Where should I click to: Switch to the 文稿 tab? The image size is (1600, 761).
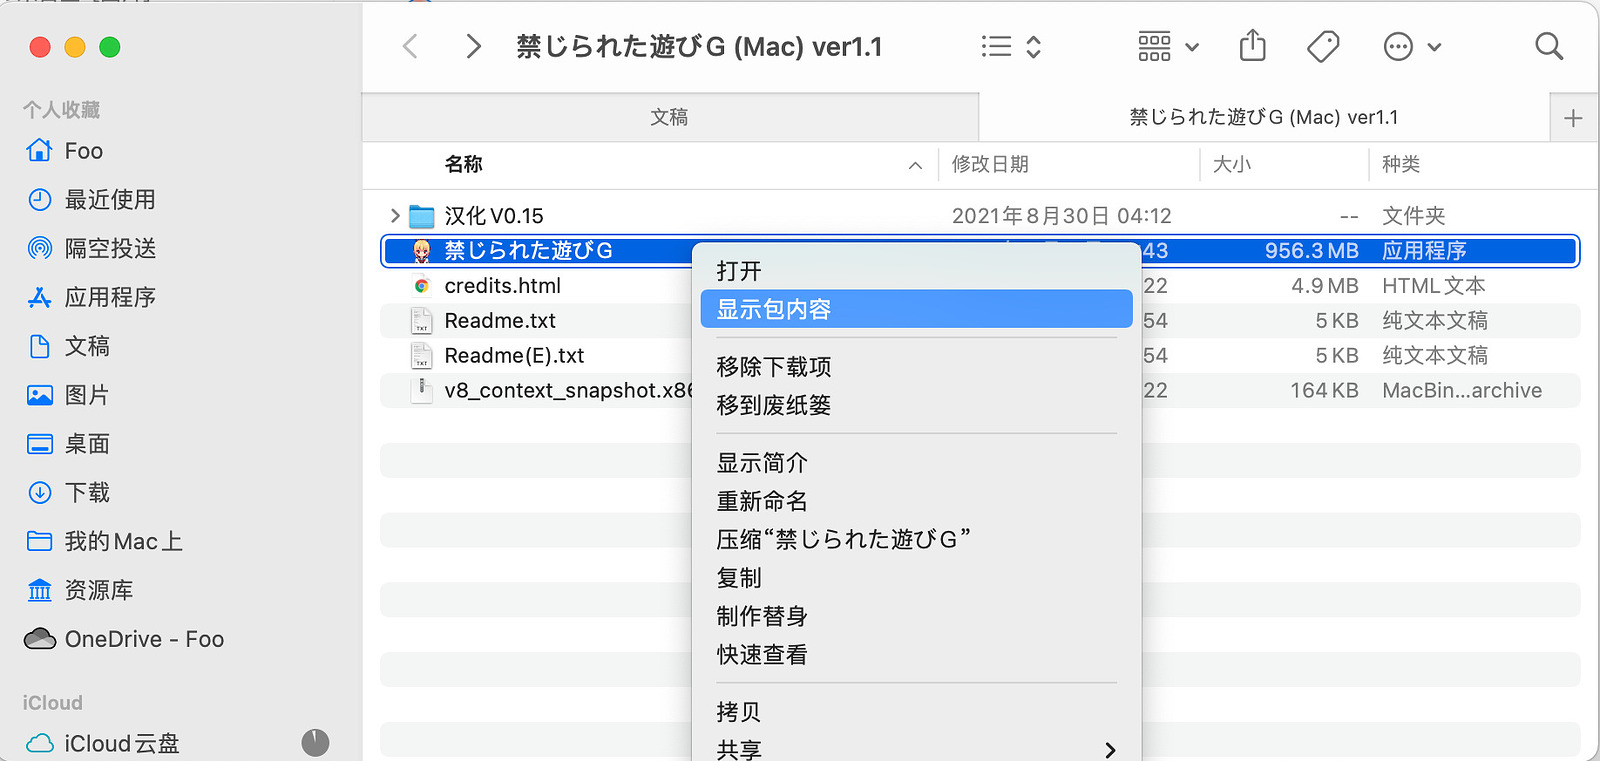tap(669, 117)
